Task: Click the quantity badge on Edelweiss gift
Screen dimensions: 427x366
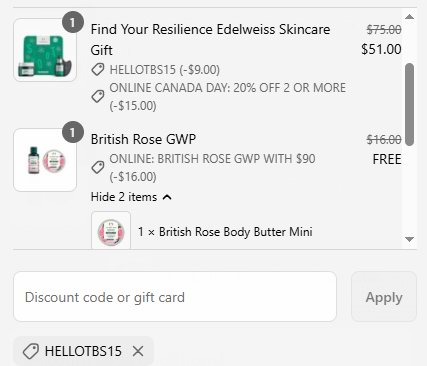Action: pos(72,22)
